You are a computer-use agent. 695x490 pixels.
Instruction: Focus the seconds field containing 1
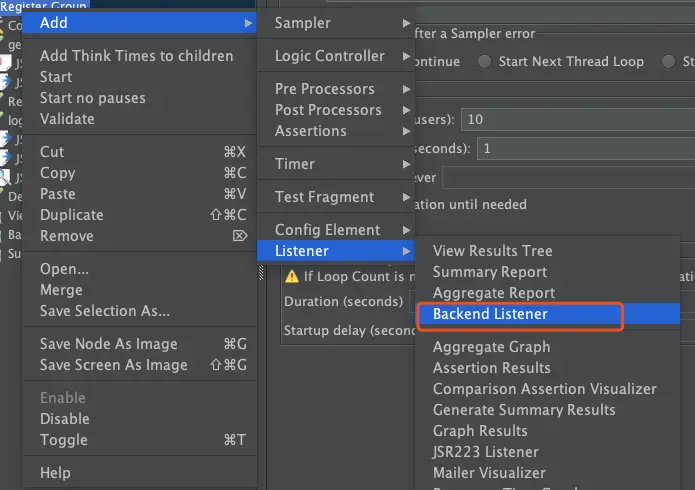coord(580,148)
